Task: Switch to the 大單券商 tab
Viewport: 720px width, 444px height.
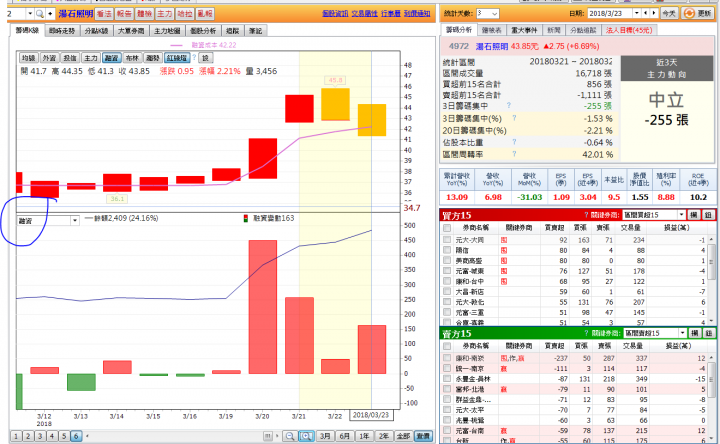Action: pyautogui.click(x=131, y=31)
